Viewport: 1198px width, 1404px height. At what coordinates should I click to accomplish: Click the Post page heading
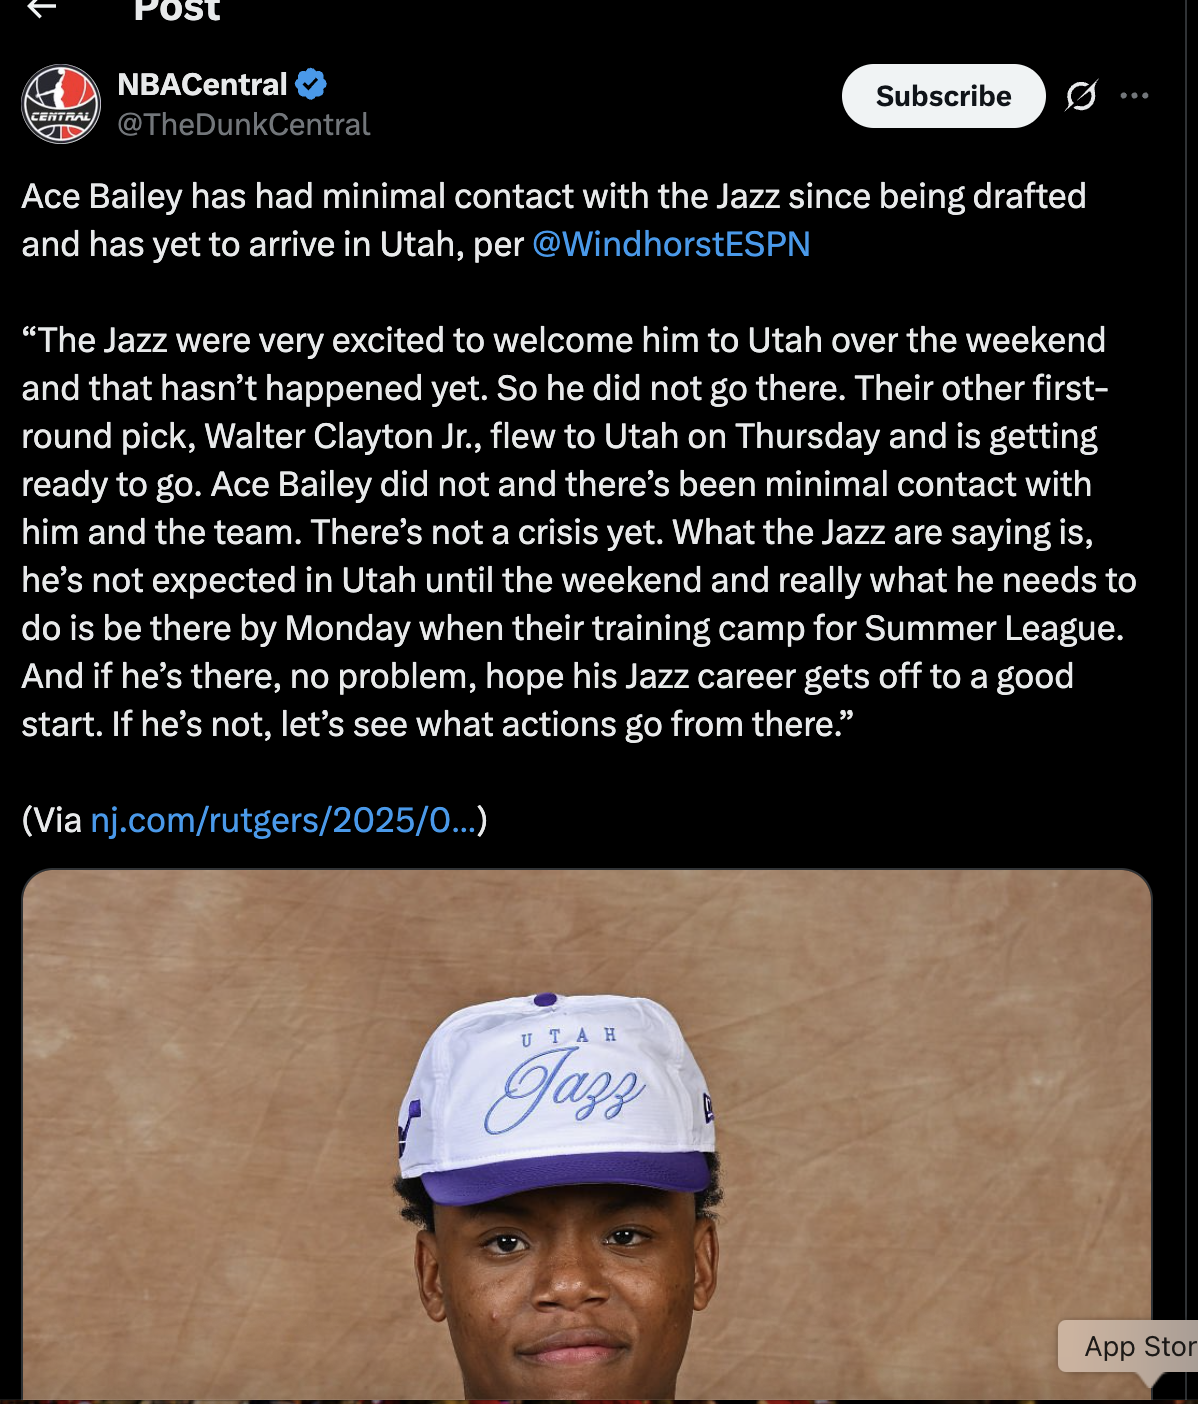coord(177,9)
